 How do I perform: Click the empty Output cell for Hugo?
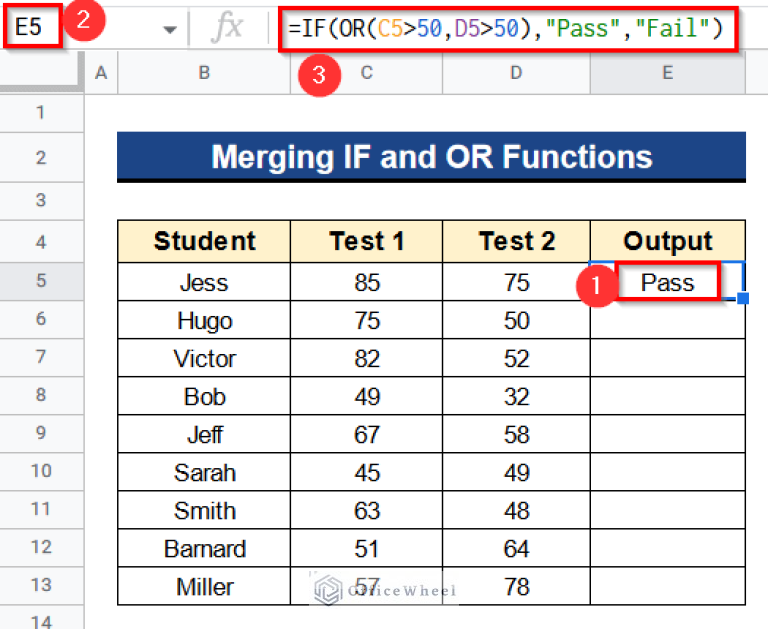[667, 320]
